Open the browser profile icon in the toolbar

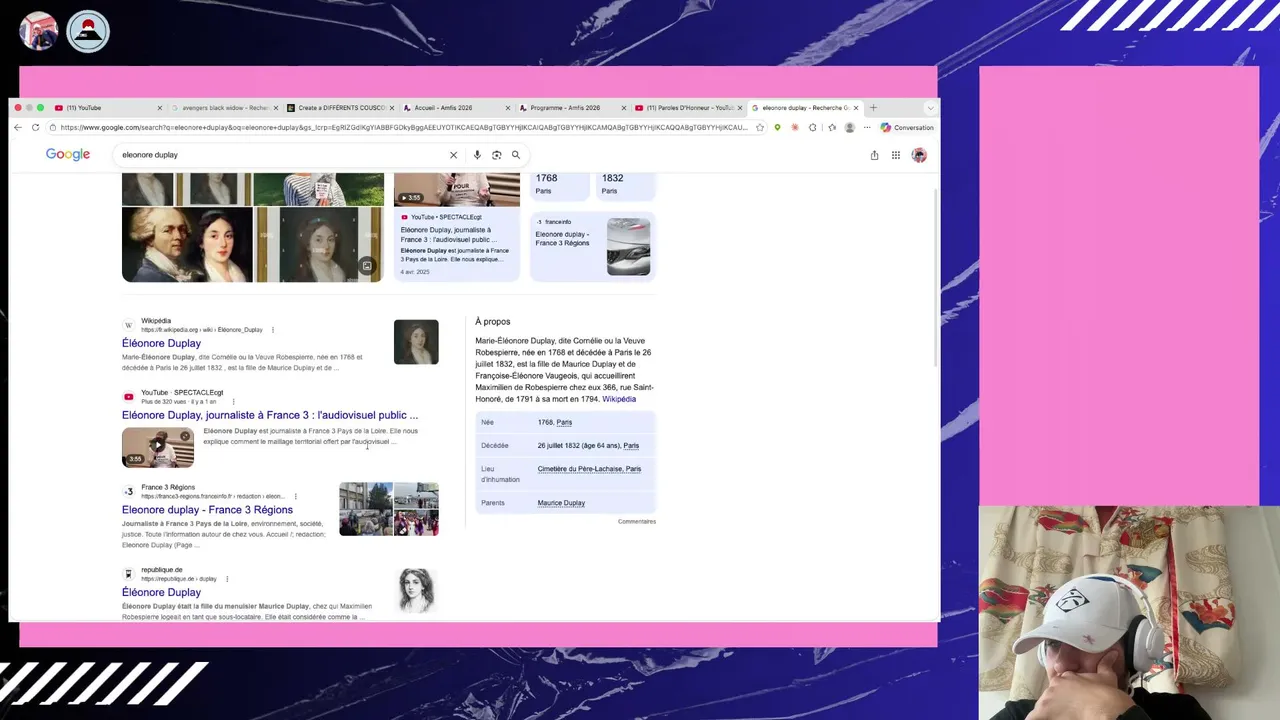(850, 127)
